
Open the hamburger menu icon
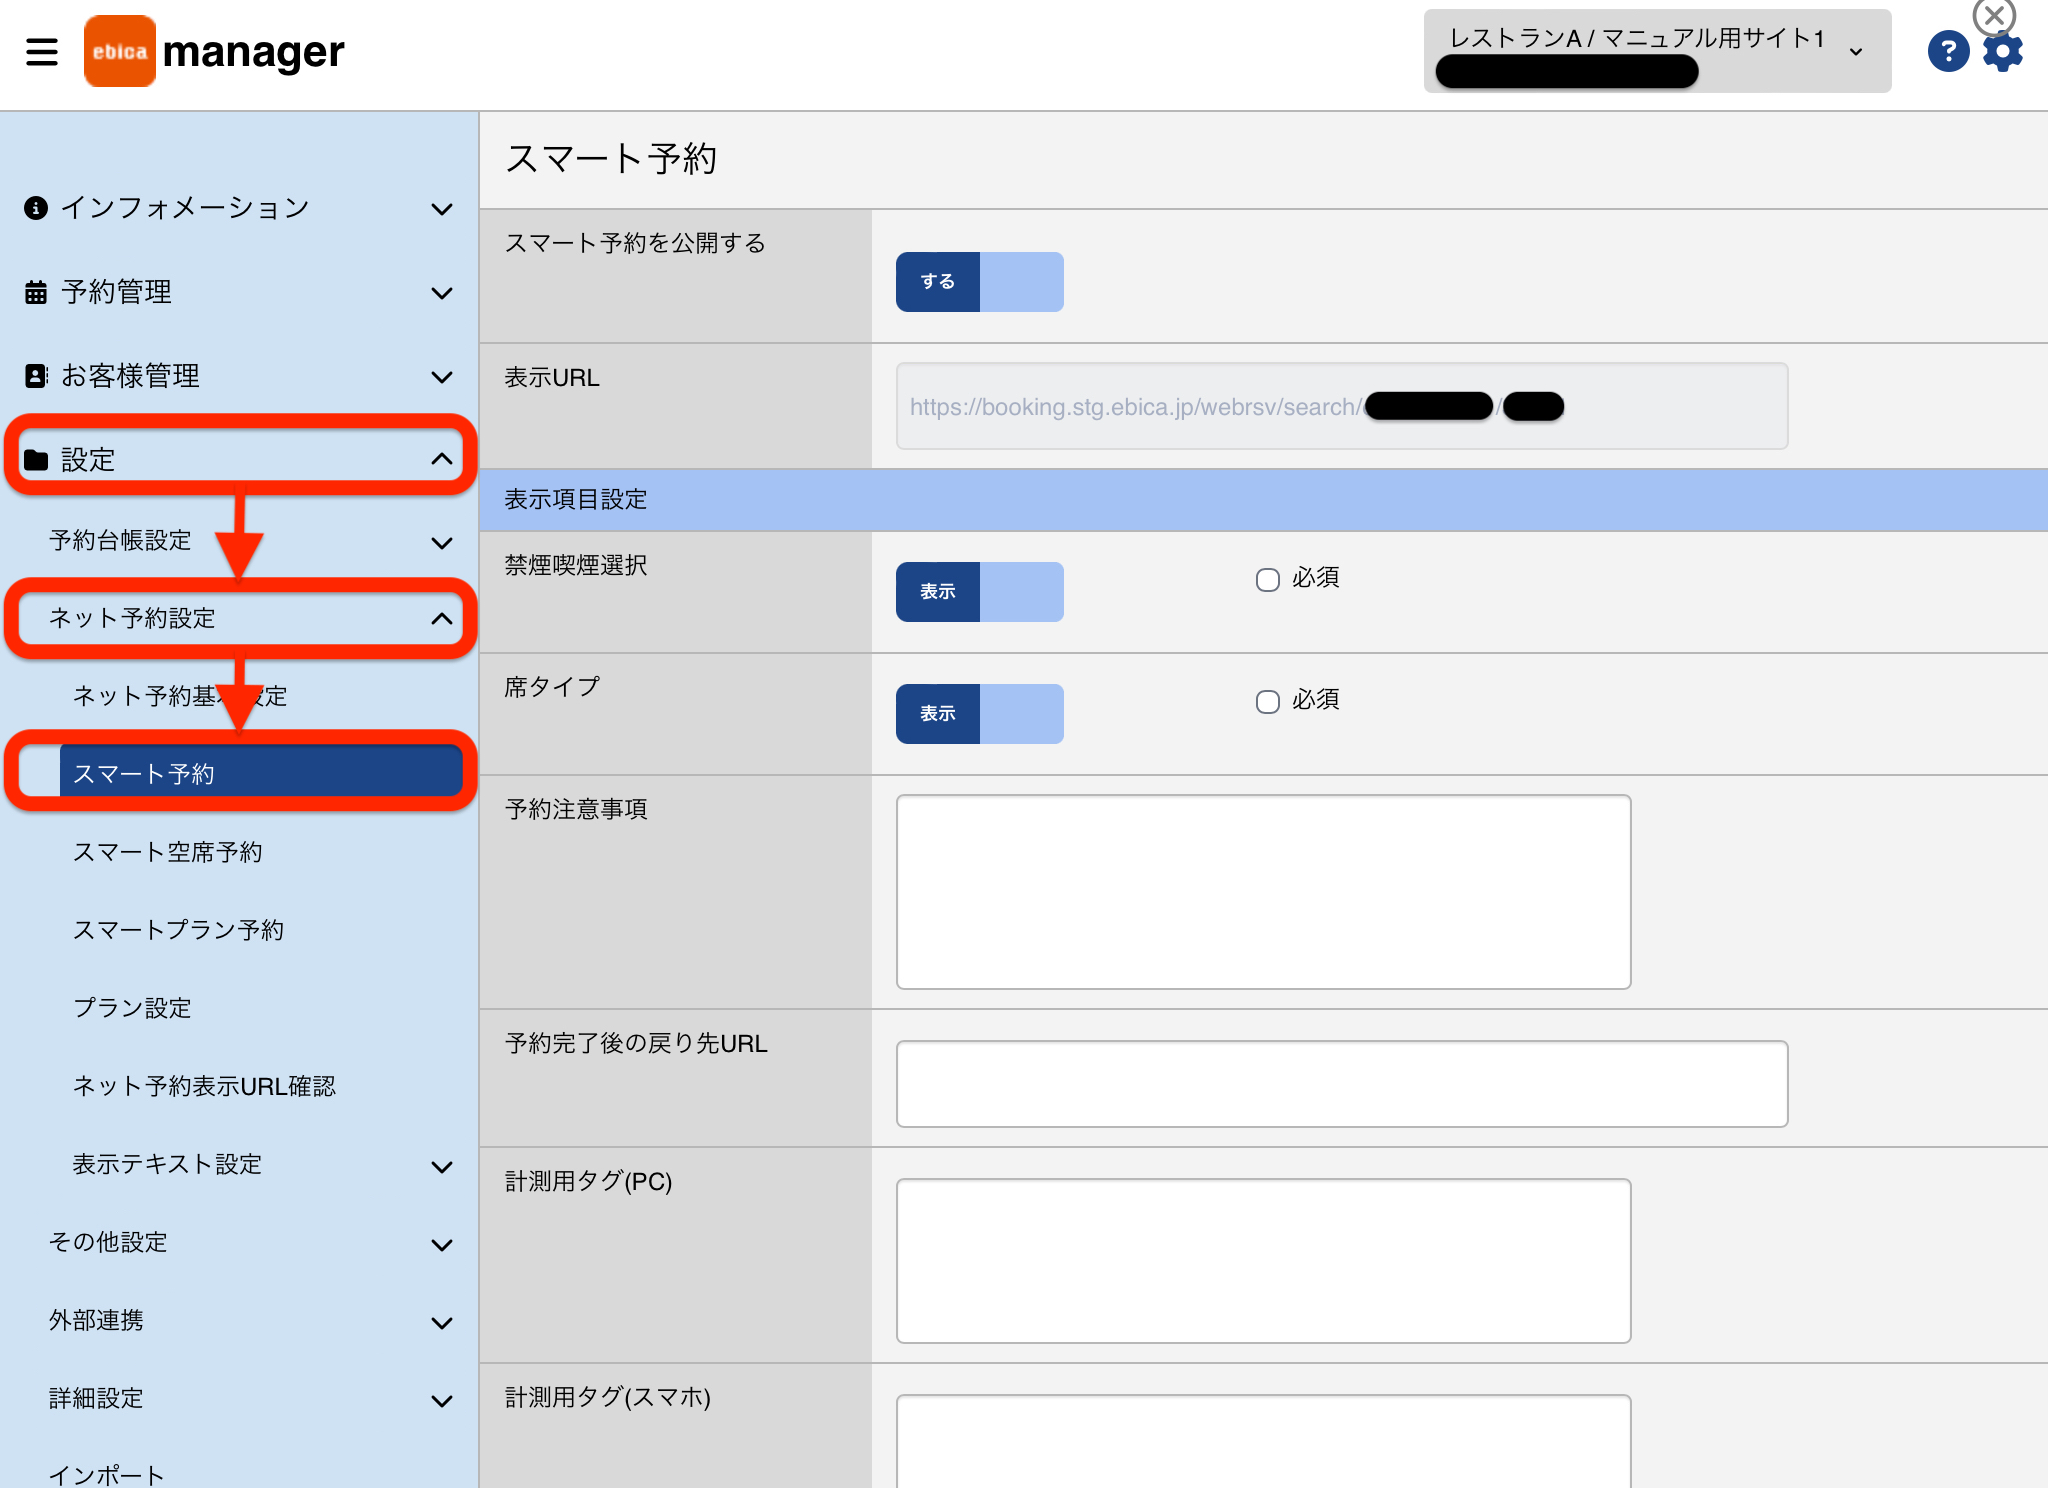(x=42, y=51)
